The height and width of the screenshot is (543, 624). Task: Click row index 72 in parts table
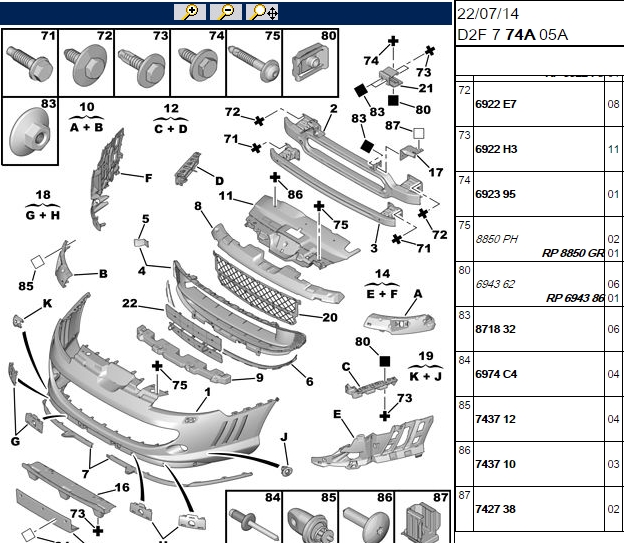click(464, 90)
